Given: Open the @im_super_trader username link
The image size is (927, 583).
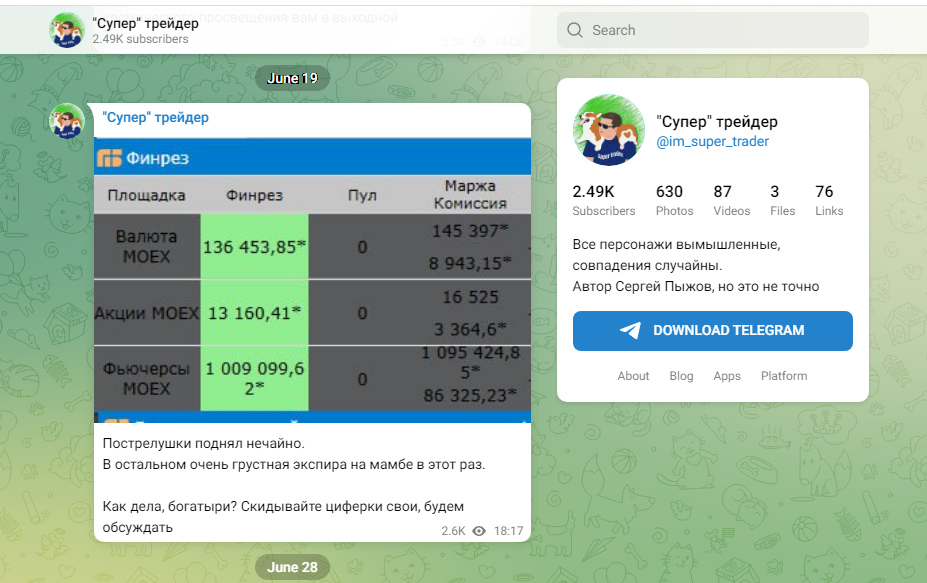Looking at the screenshot, I should pyautogui.click(x=712, y=141).
